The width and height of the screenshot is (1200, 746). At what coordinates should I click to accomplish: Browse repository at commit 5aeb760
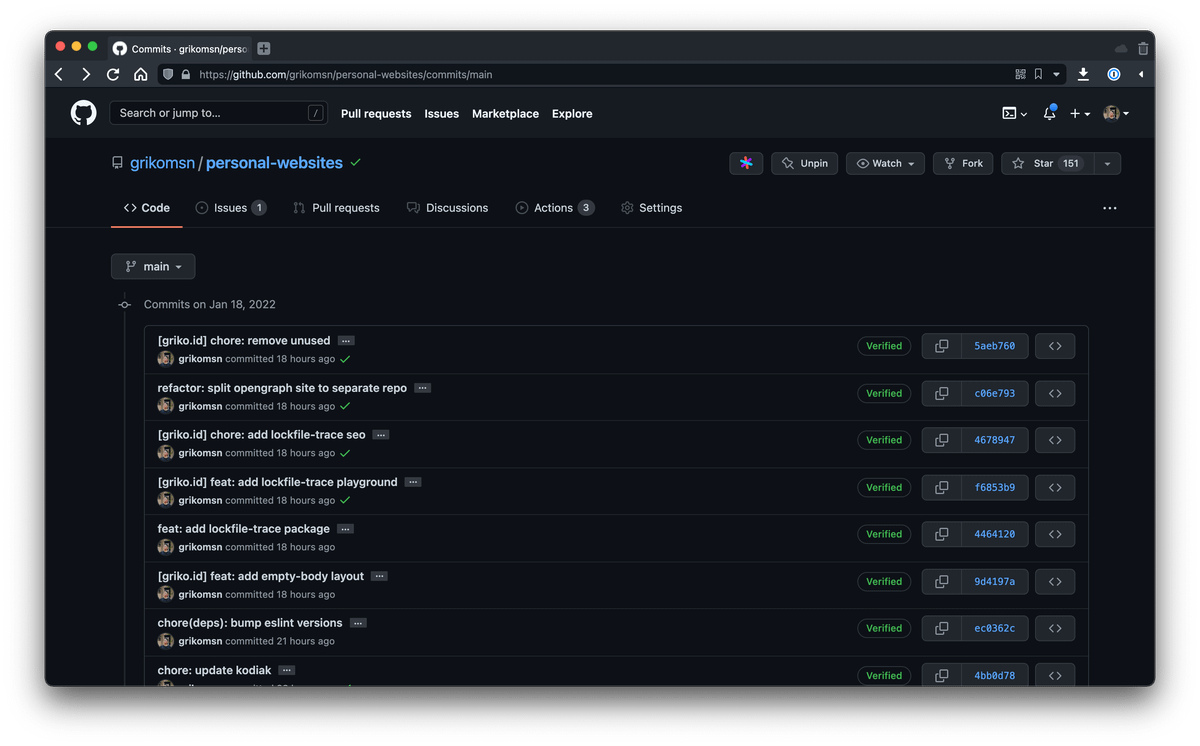click(1055, 346)
